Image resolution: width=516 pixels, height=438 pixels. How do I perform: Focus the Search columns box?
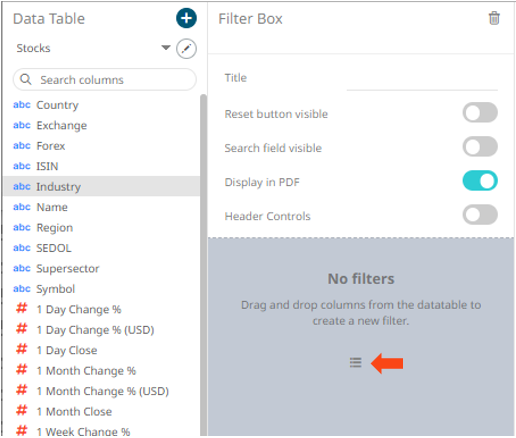pyautogui.click(x=105, y=80)
